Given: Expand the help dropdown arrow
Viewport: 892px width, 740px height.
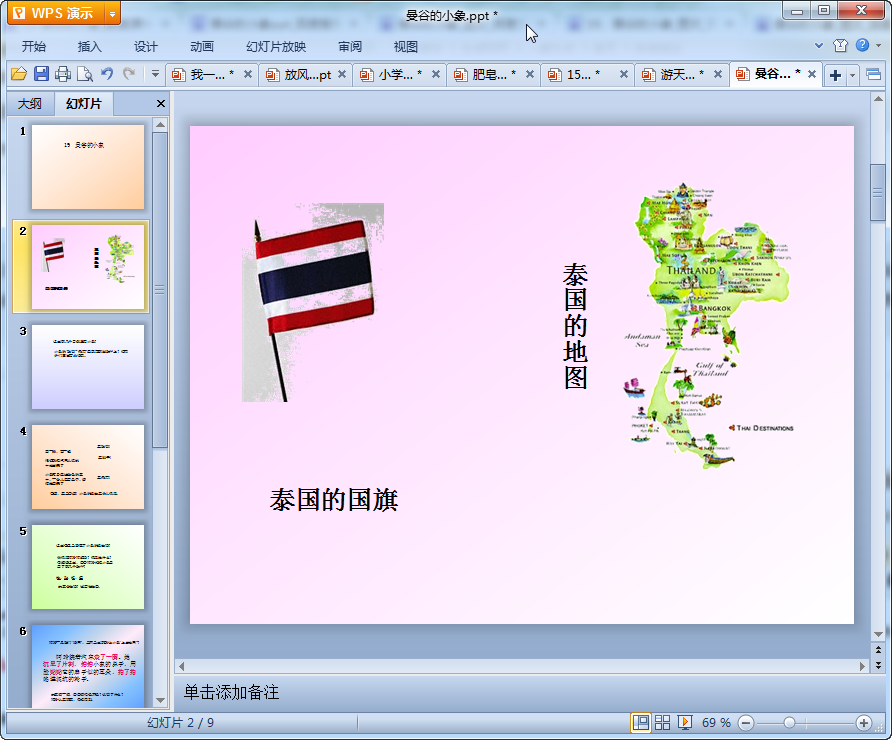Looking at the screenshot, I should click(x=878, y=46).
